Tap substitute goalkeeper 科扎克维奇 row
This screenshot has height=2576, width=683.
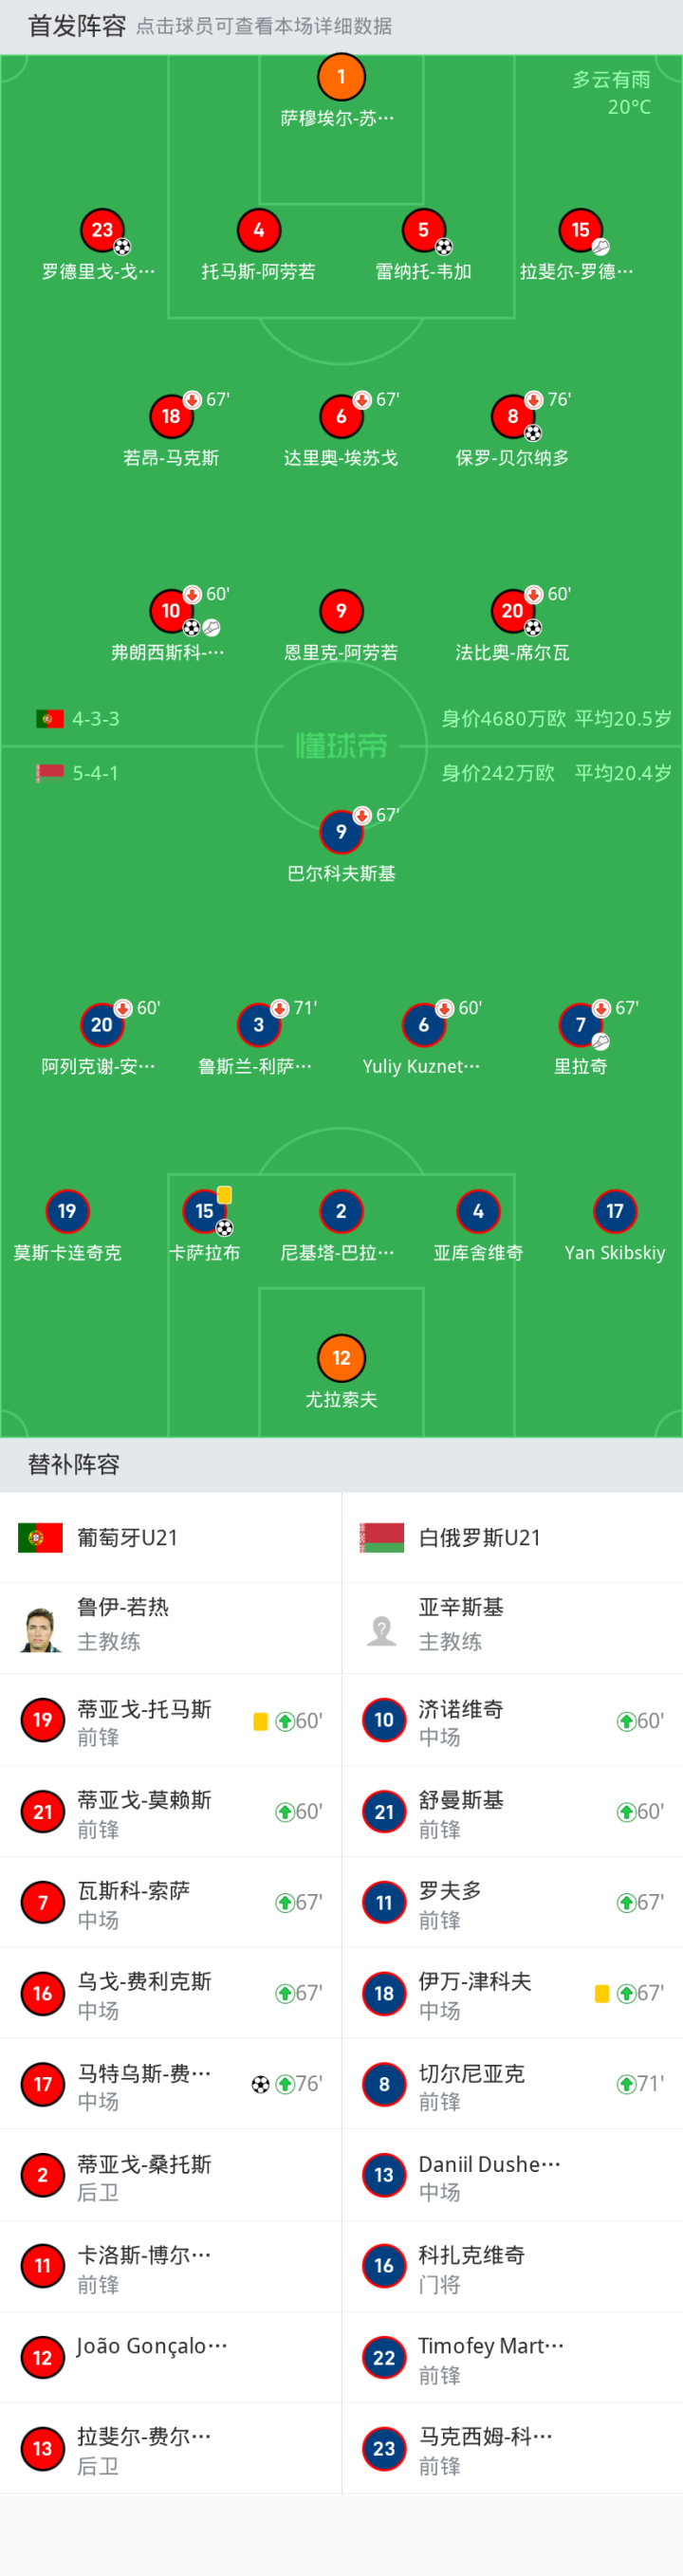[x=512, y=2266]
